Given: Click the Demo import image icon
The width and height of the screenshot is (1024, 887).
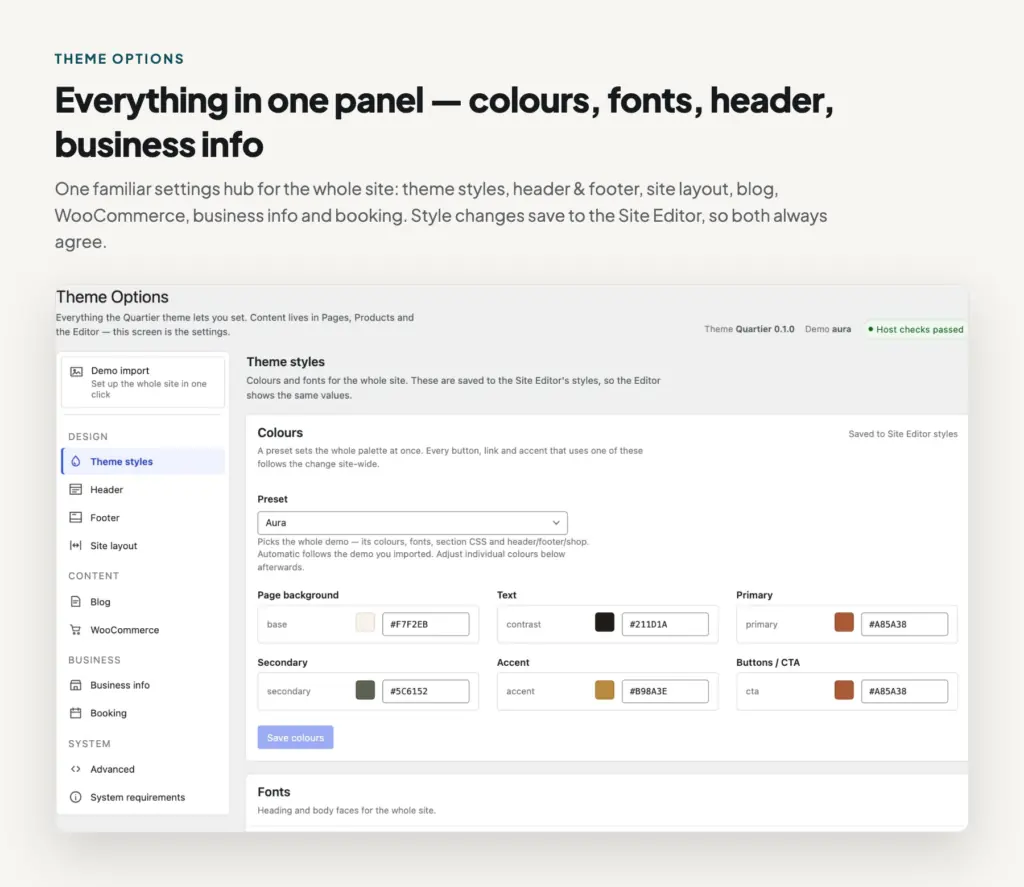Looking at the screenshot, I should click(76, 372).
